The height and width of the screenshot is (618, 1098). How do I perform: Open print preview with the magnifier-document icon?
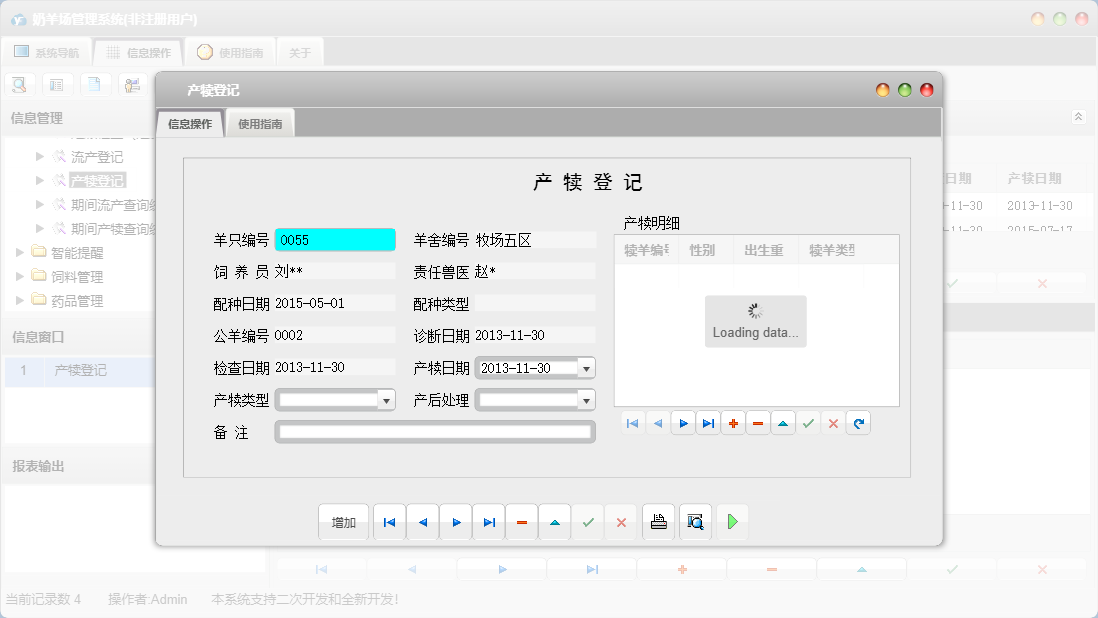click(695, 521)
